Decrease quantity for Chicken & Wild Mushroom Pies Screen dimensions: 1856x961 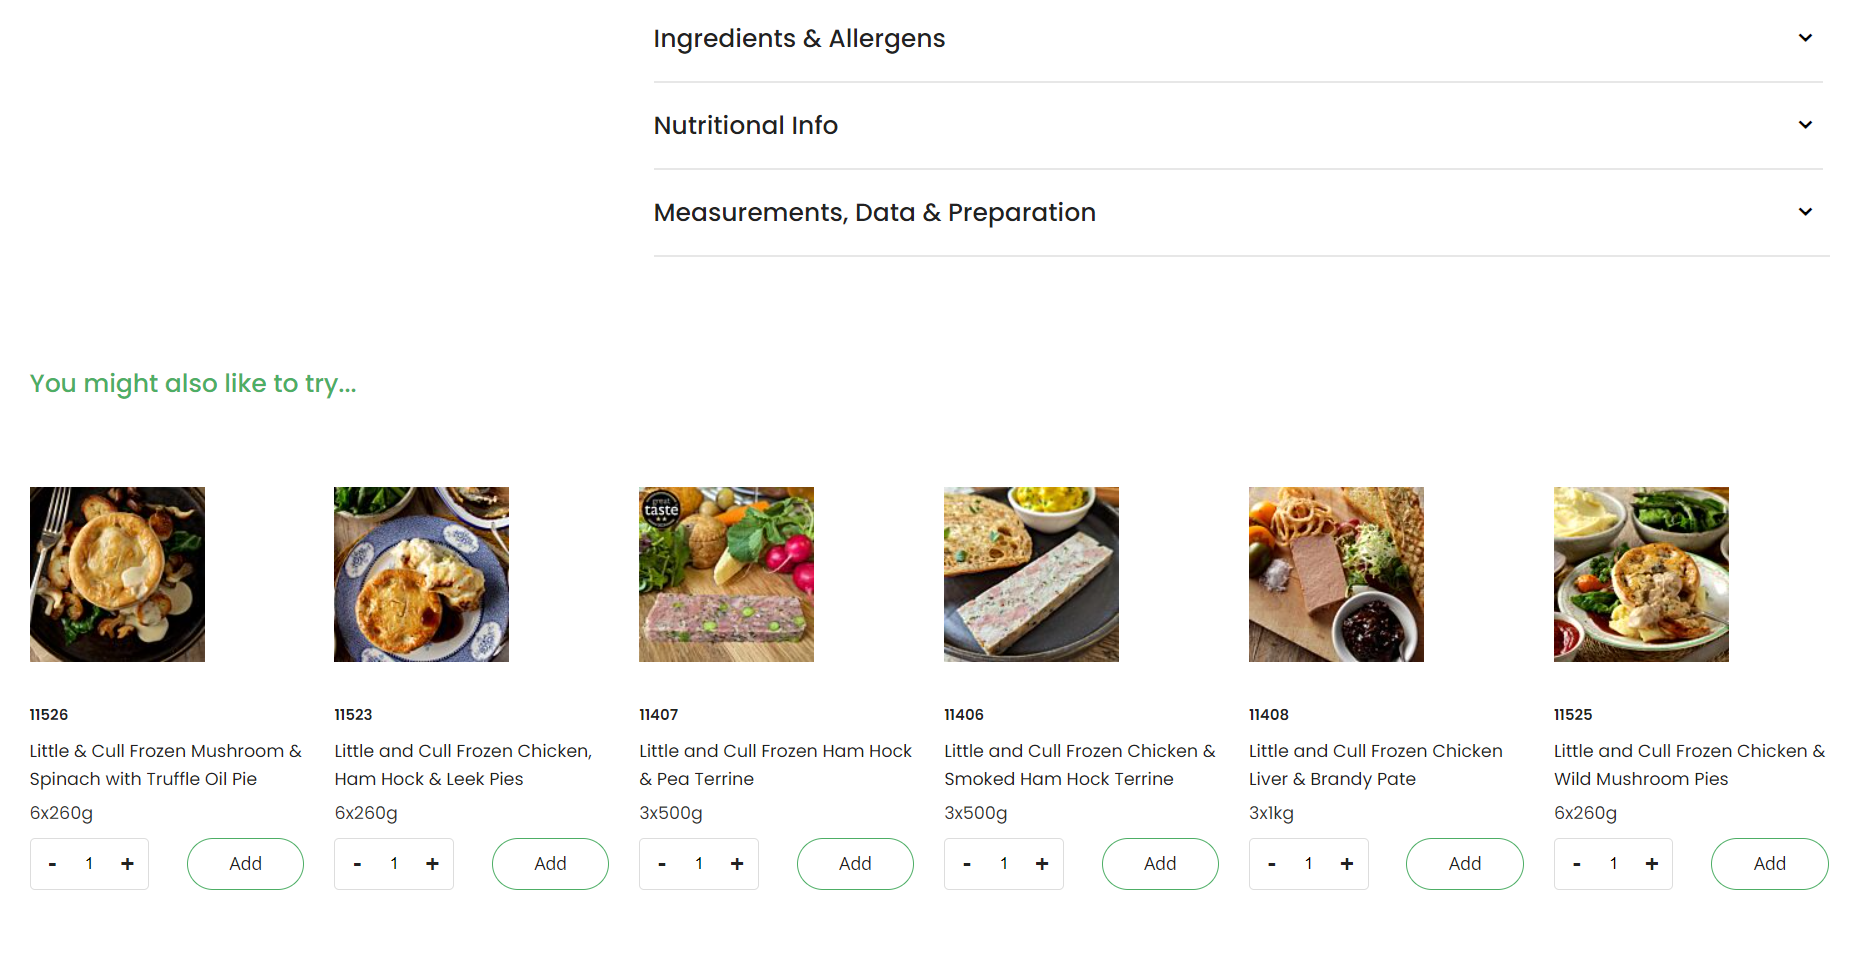[x=1577, y=864]
